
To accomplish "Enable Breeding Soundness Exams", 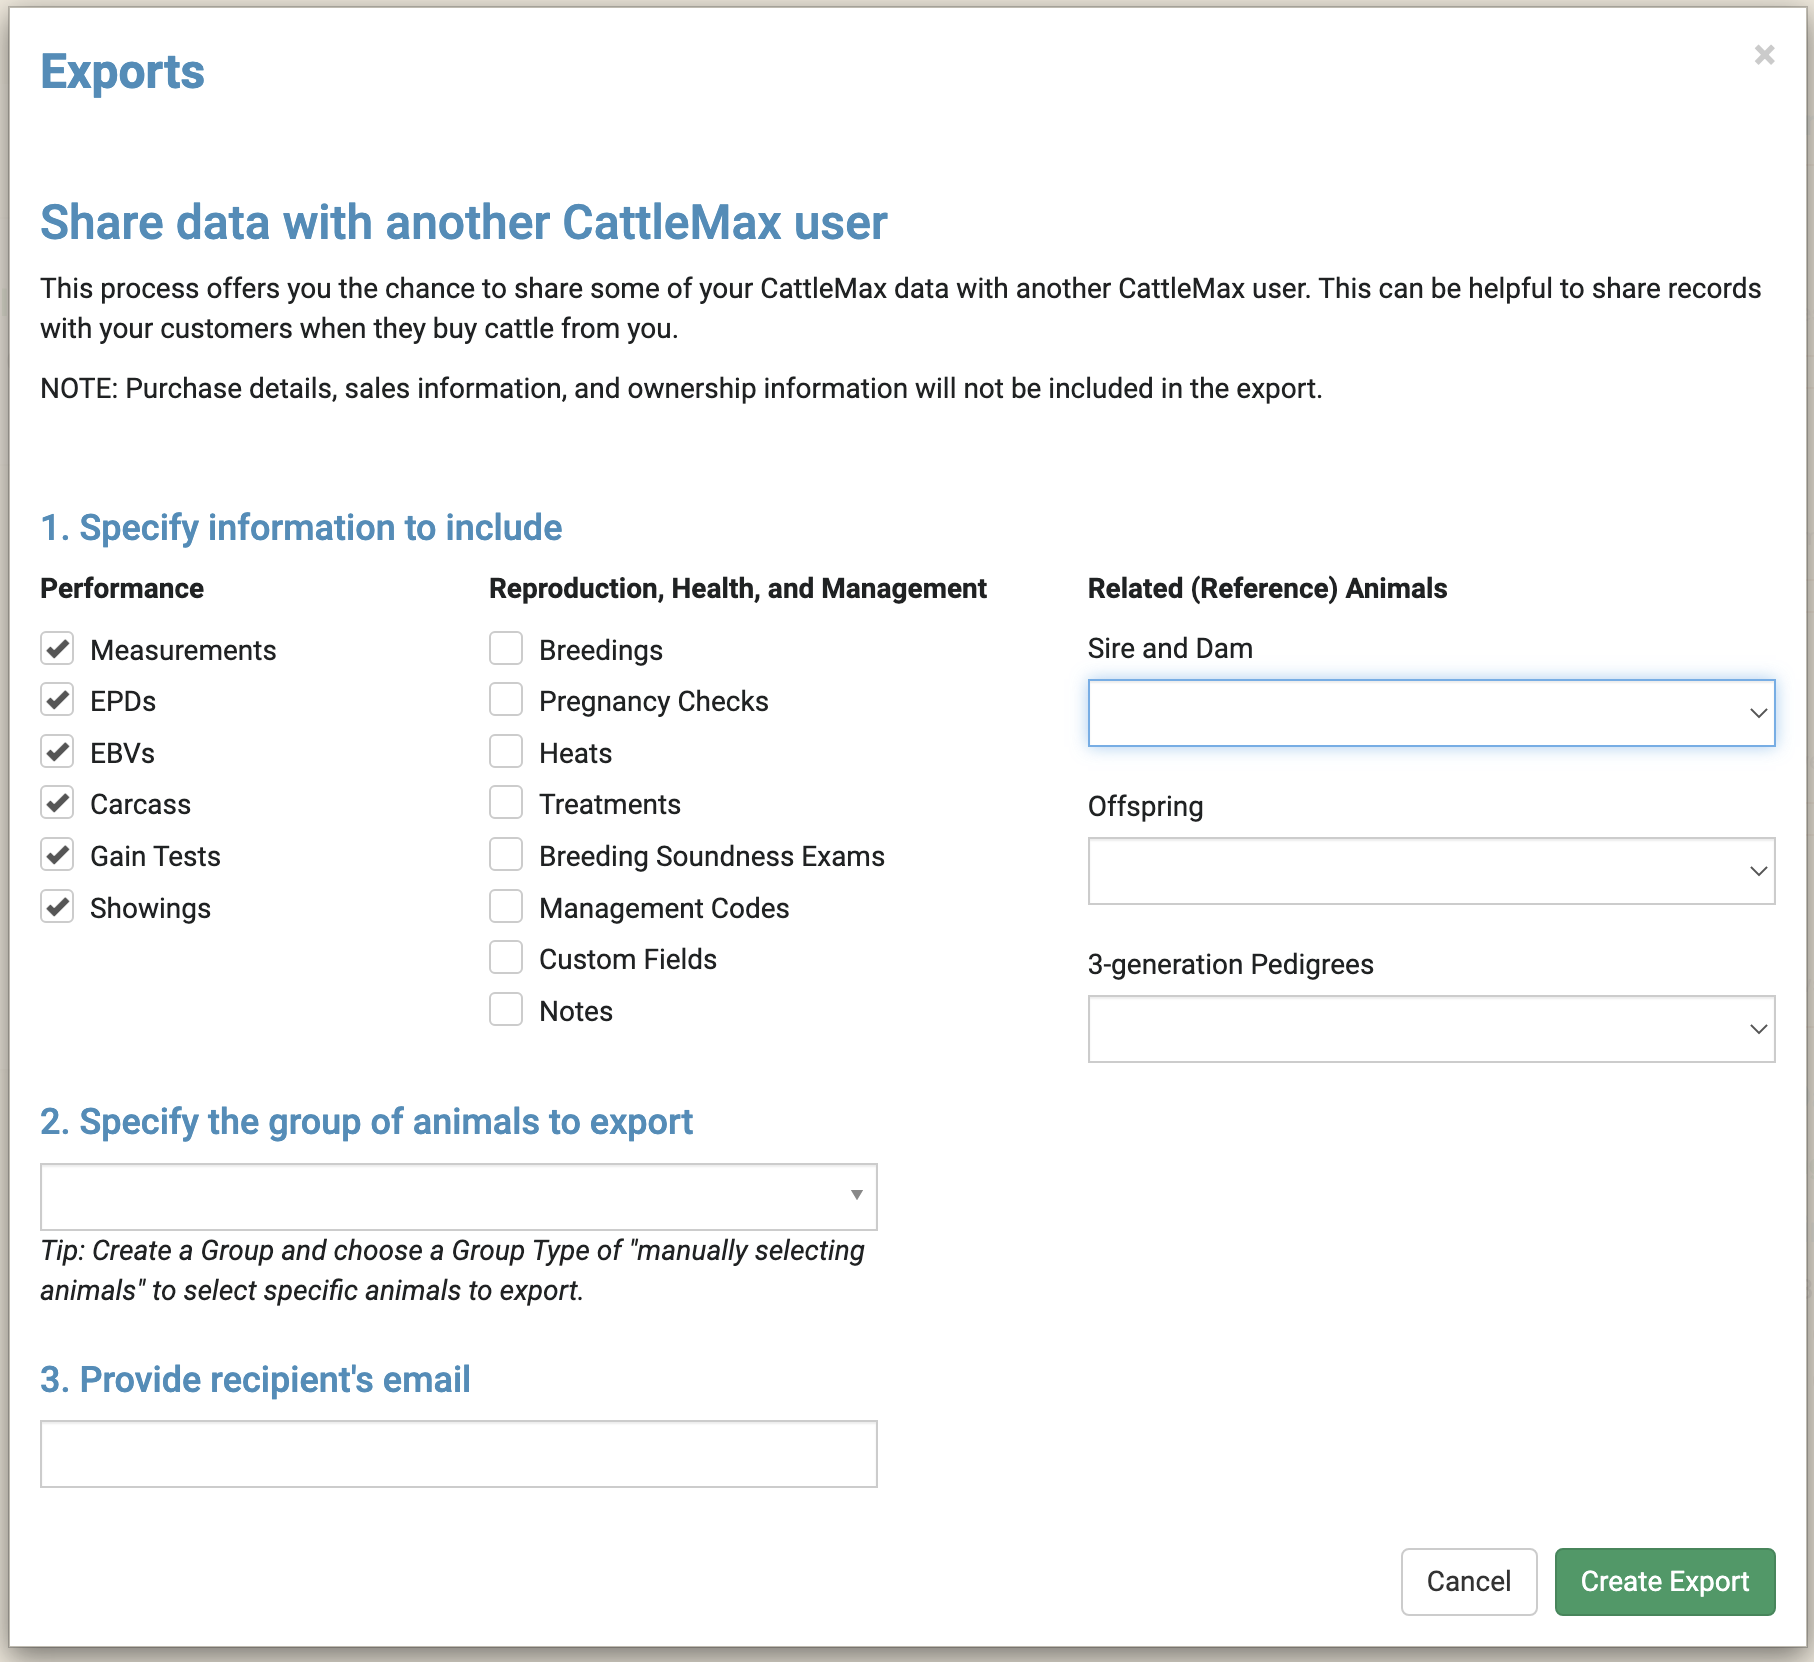I will [506, 855].
